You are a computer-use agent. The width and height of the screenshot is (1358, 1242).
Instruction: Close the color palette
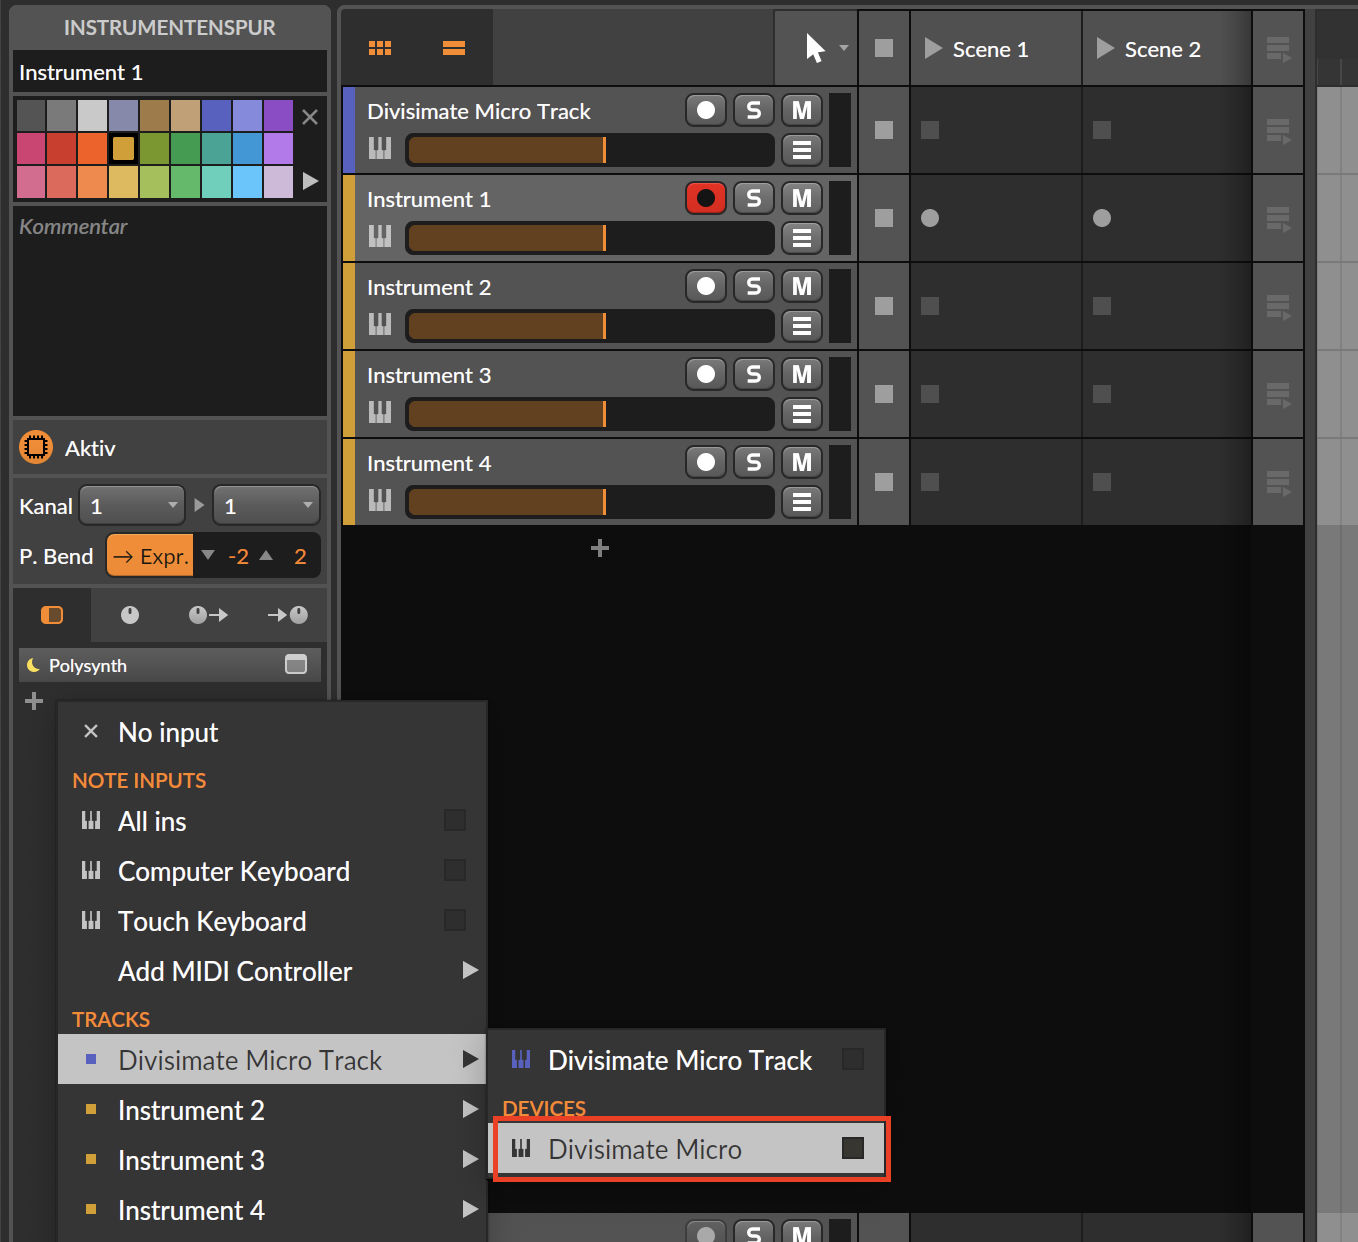click(310, 117)
